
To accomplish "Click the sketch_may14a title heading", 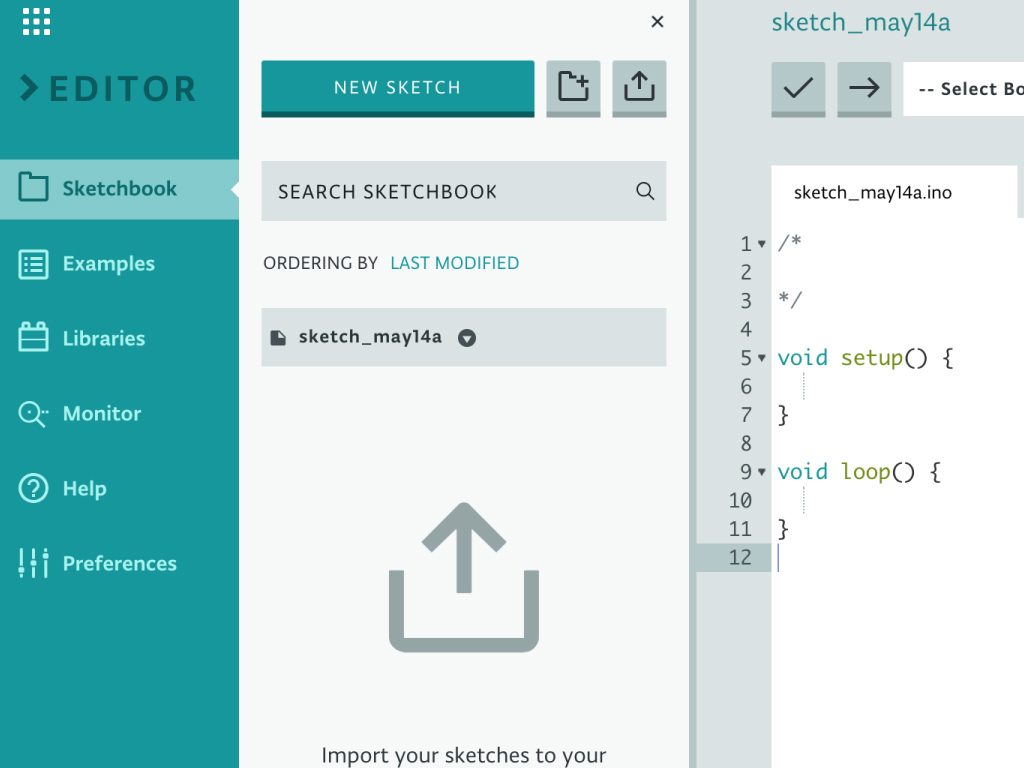I will pos(861,23).
